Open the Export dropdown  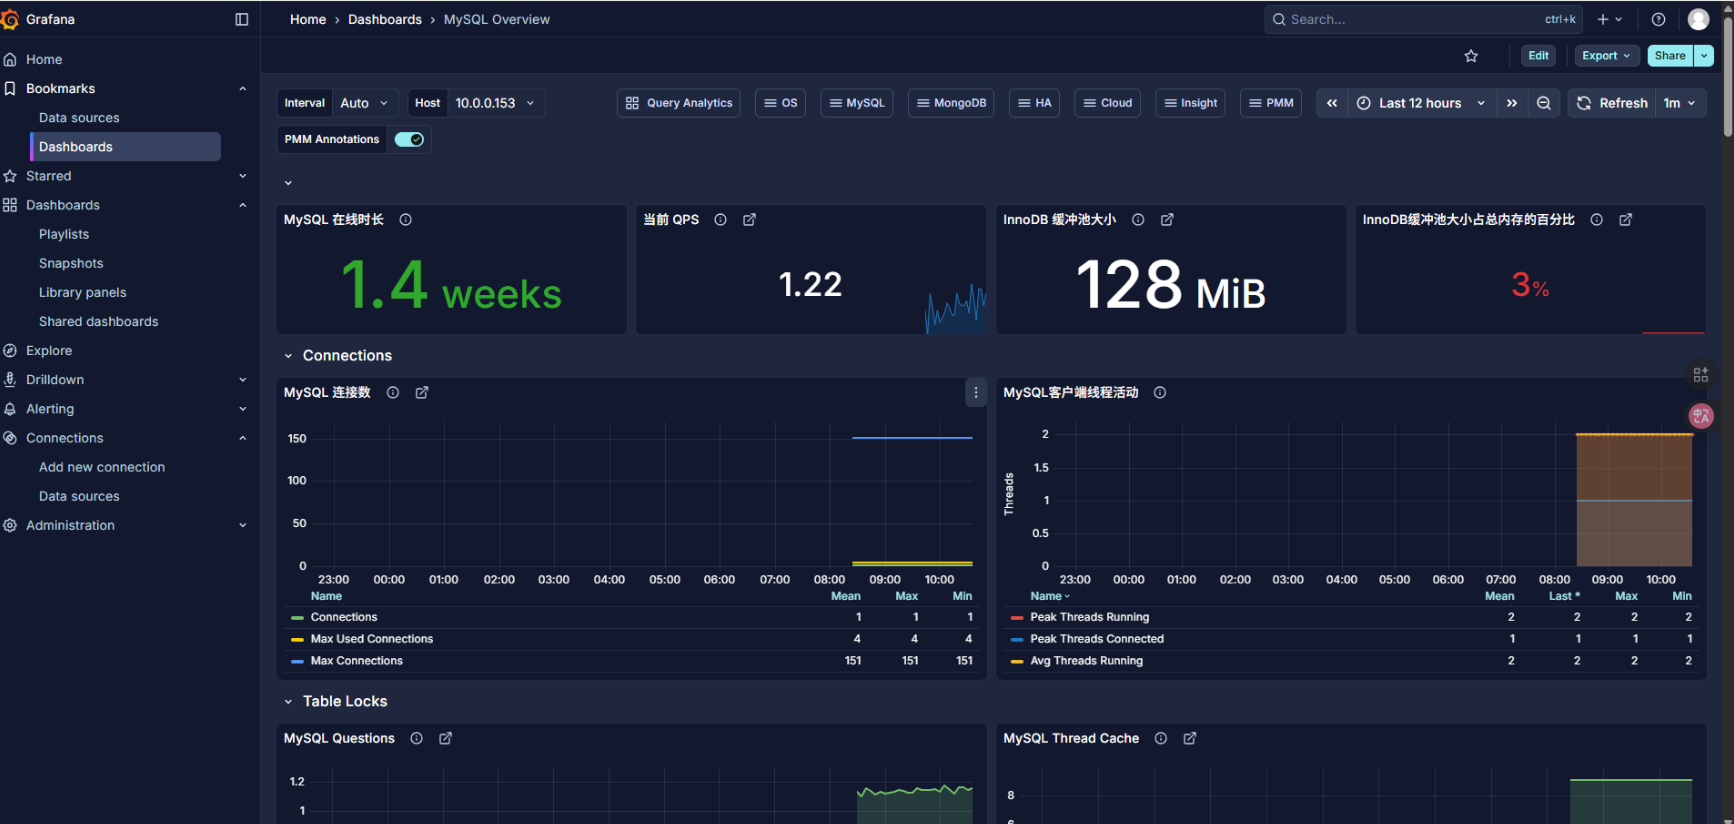(x=1607, y=56)
